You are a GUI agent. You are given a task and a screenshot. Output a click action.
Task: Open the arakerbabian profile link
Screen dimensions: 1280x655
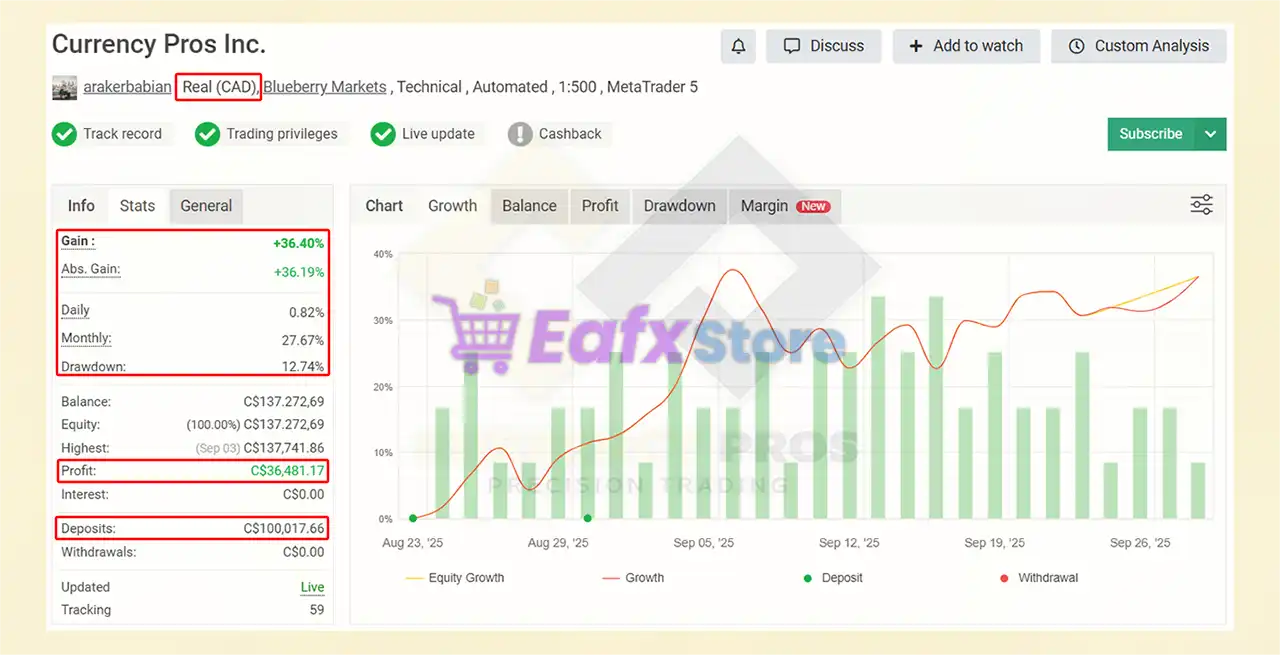click(x=127, y=87)
